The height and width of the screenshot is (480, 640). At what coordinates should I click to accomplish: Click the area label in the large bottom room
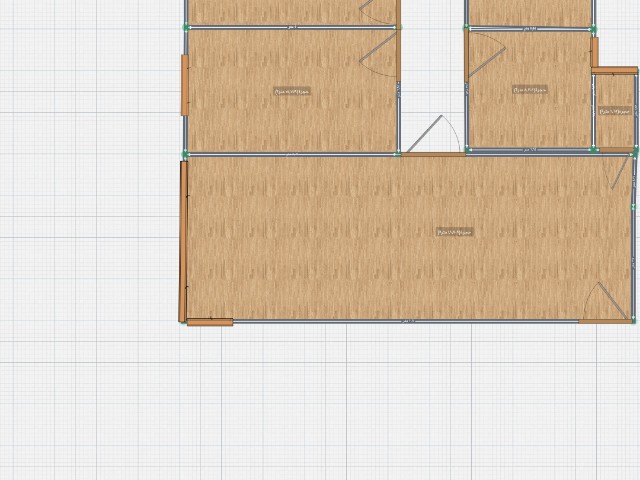[454, 232]
